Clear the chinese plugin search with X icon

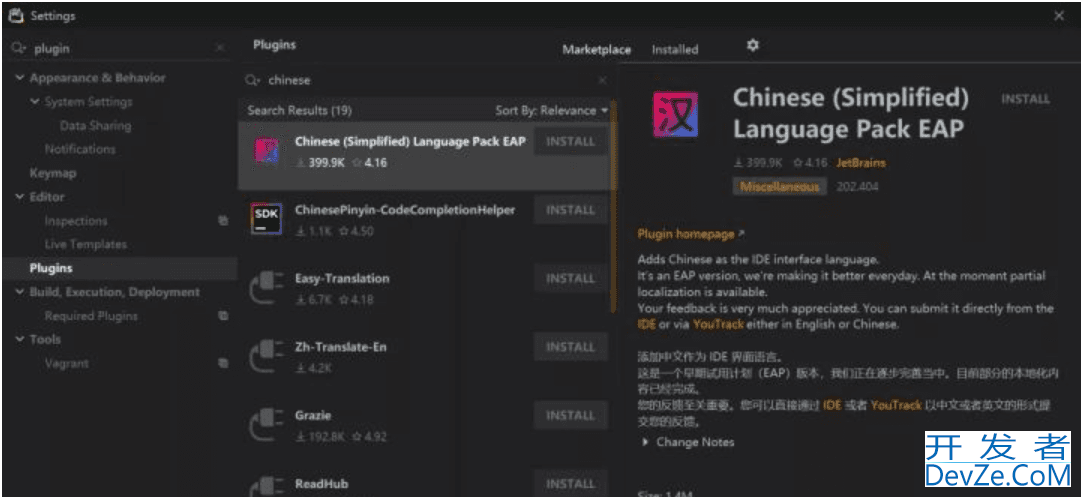coord(602,81)
